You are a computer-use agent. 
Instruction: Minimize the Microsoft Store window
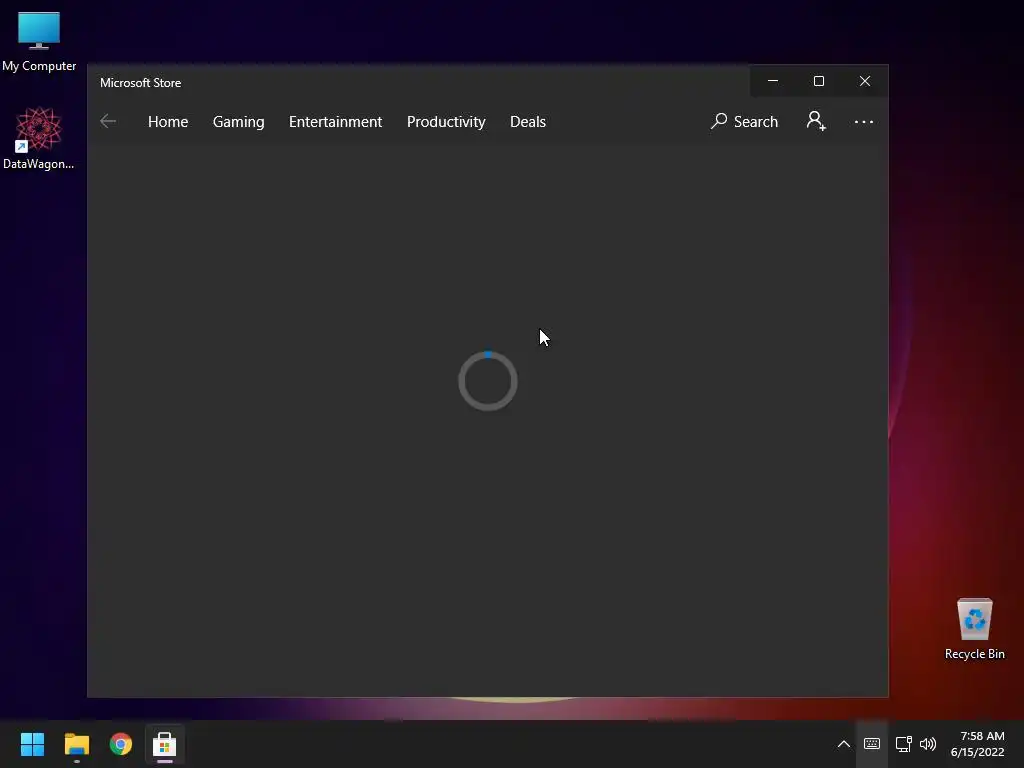tap(773, 81)
